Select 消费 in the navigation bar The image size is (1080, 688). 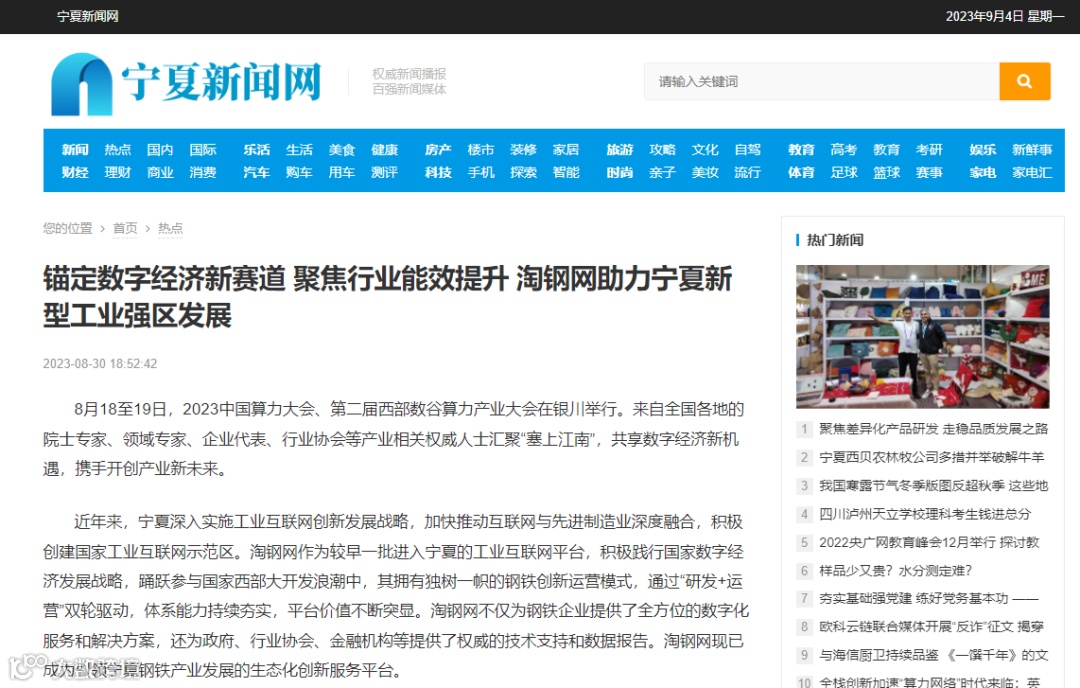tap(202, 172)
